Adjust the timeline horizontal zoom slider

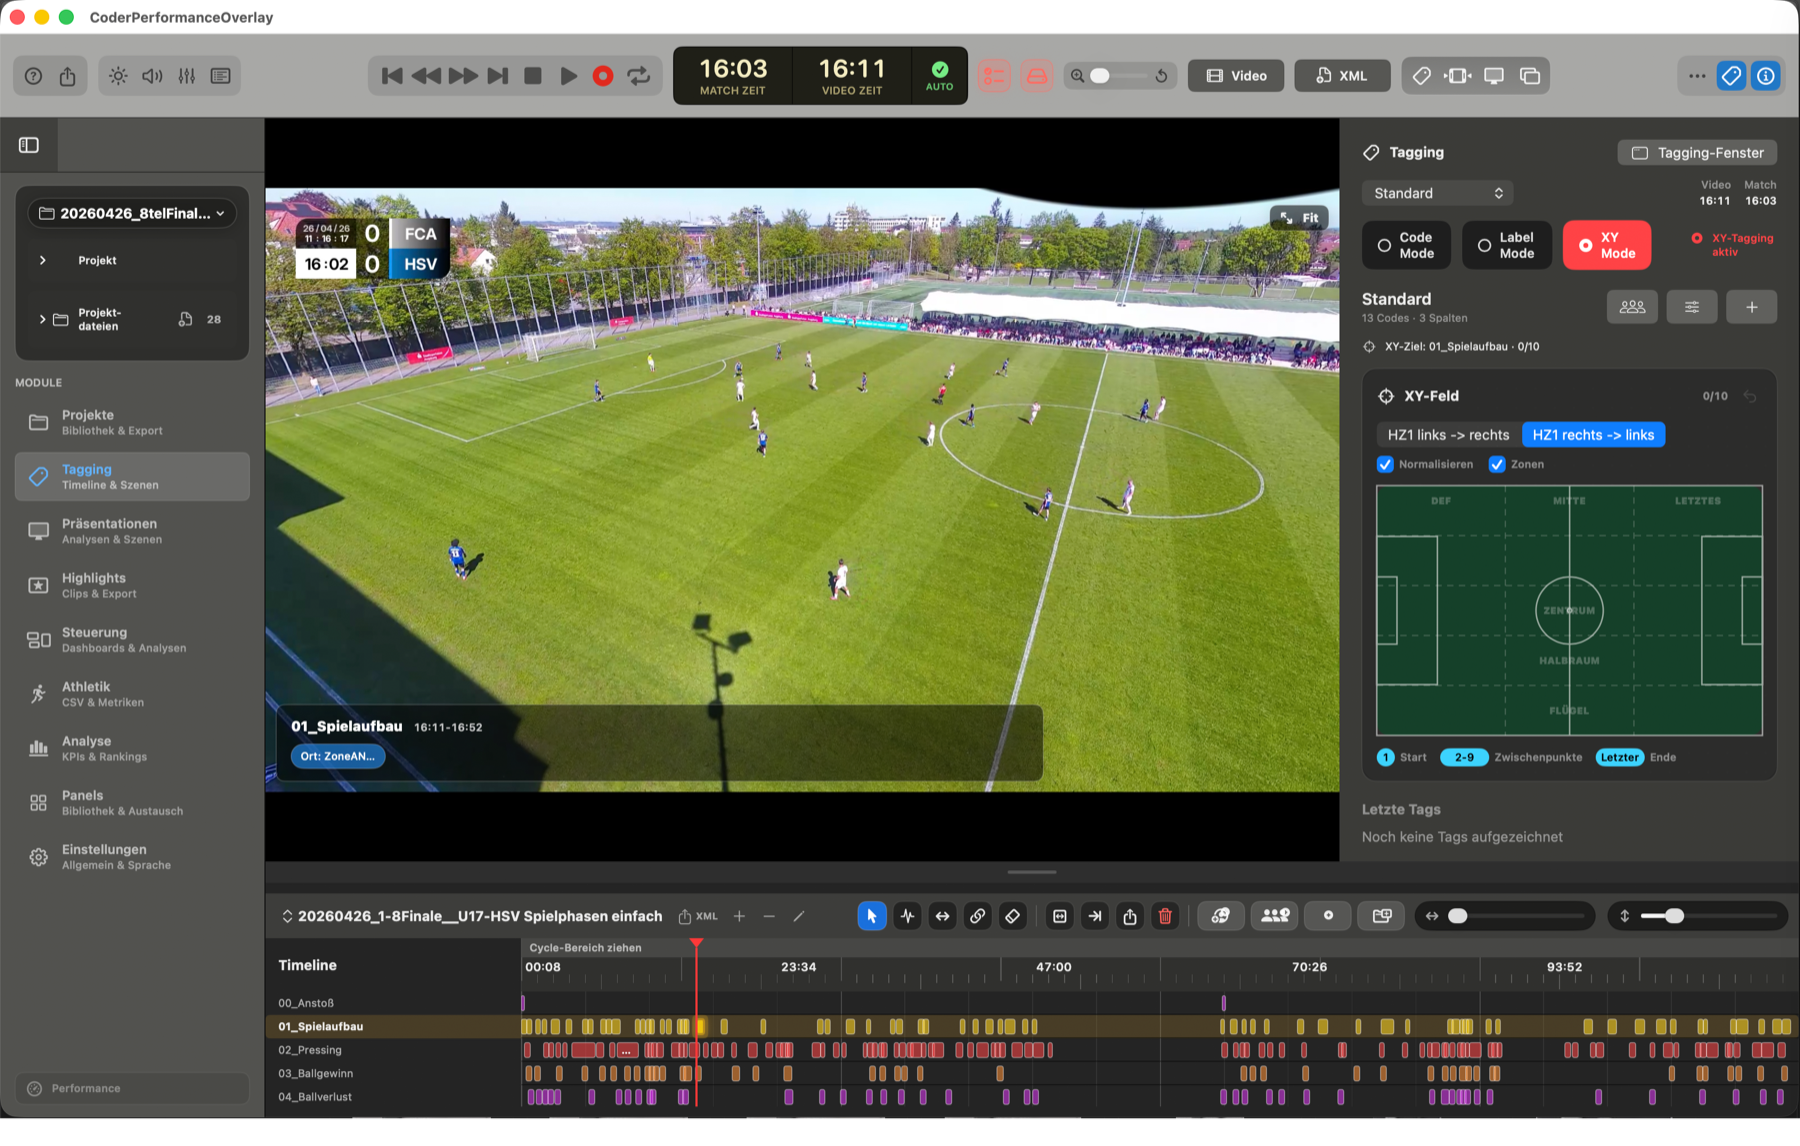[x=1517, y=916]
